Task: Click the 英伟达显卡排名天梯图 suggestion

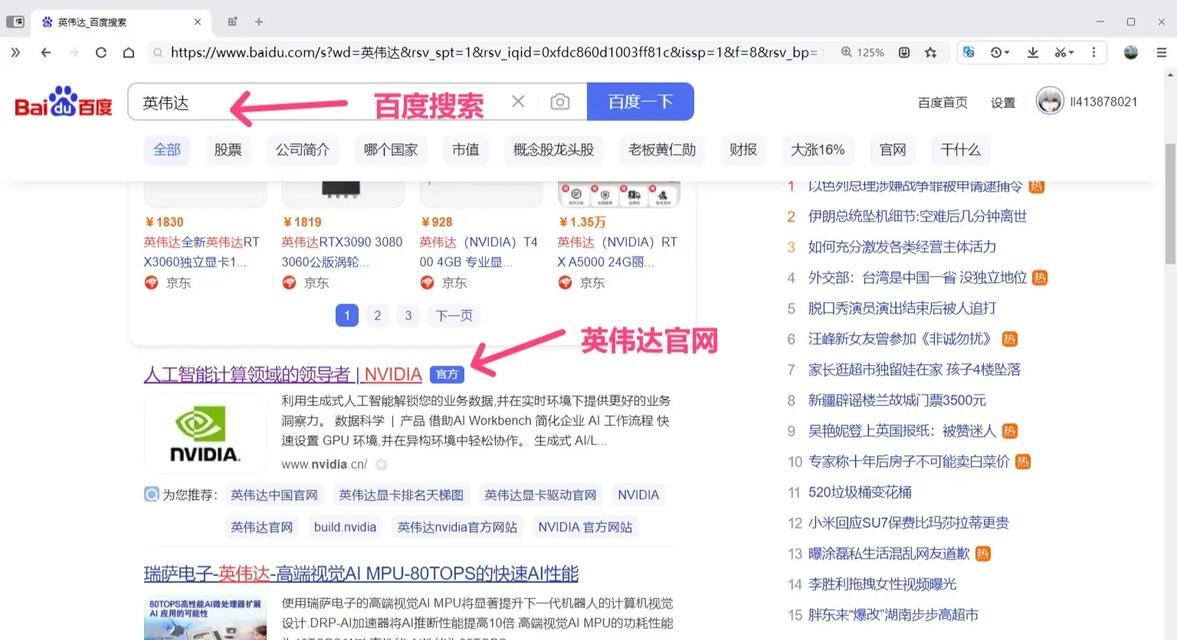Action: click(401, 495)
